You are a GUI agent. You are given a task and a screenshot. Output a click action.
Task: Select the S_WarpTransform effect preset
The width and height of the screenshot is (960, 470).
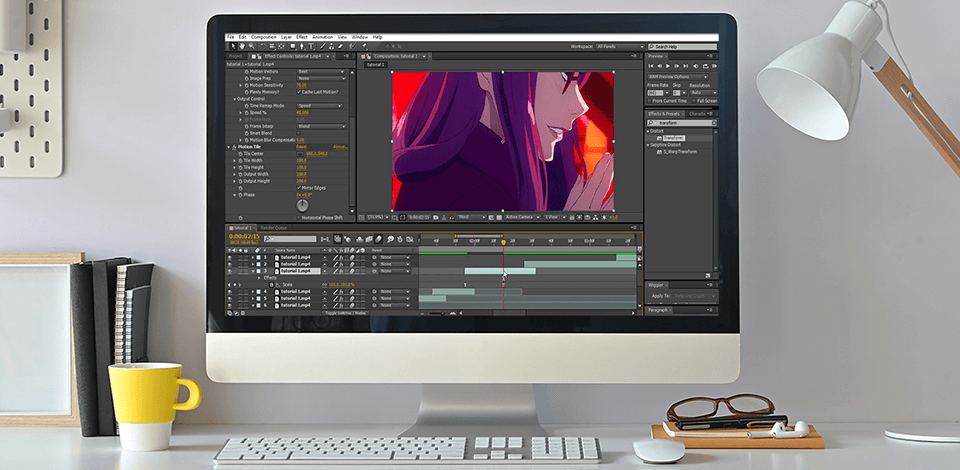(680, 151)
